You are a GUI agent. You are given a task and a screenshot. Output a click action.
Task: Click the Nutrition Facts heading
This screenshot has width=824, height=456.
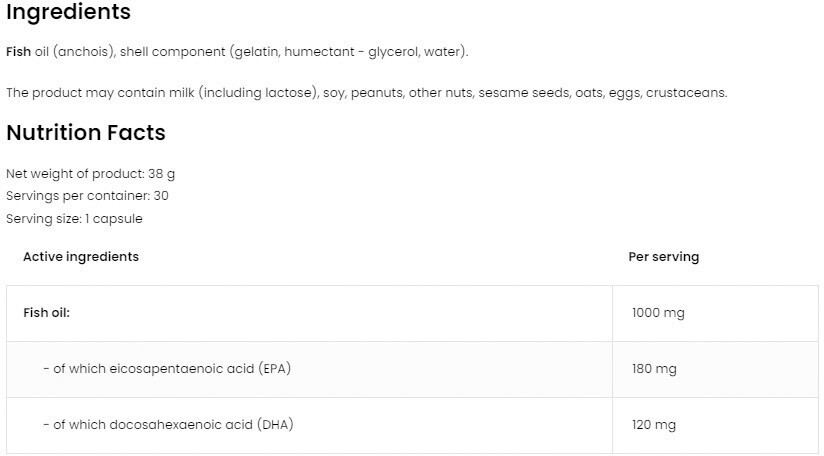[86, 132]
